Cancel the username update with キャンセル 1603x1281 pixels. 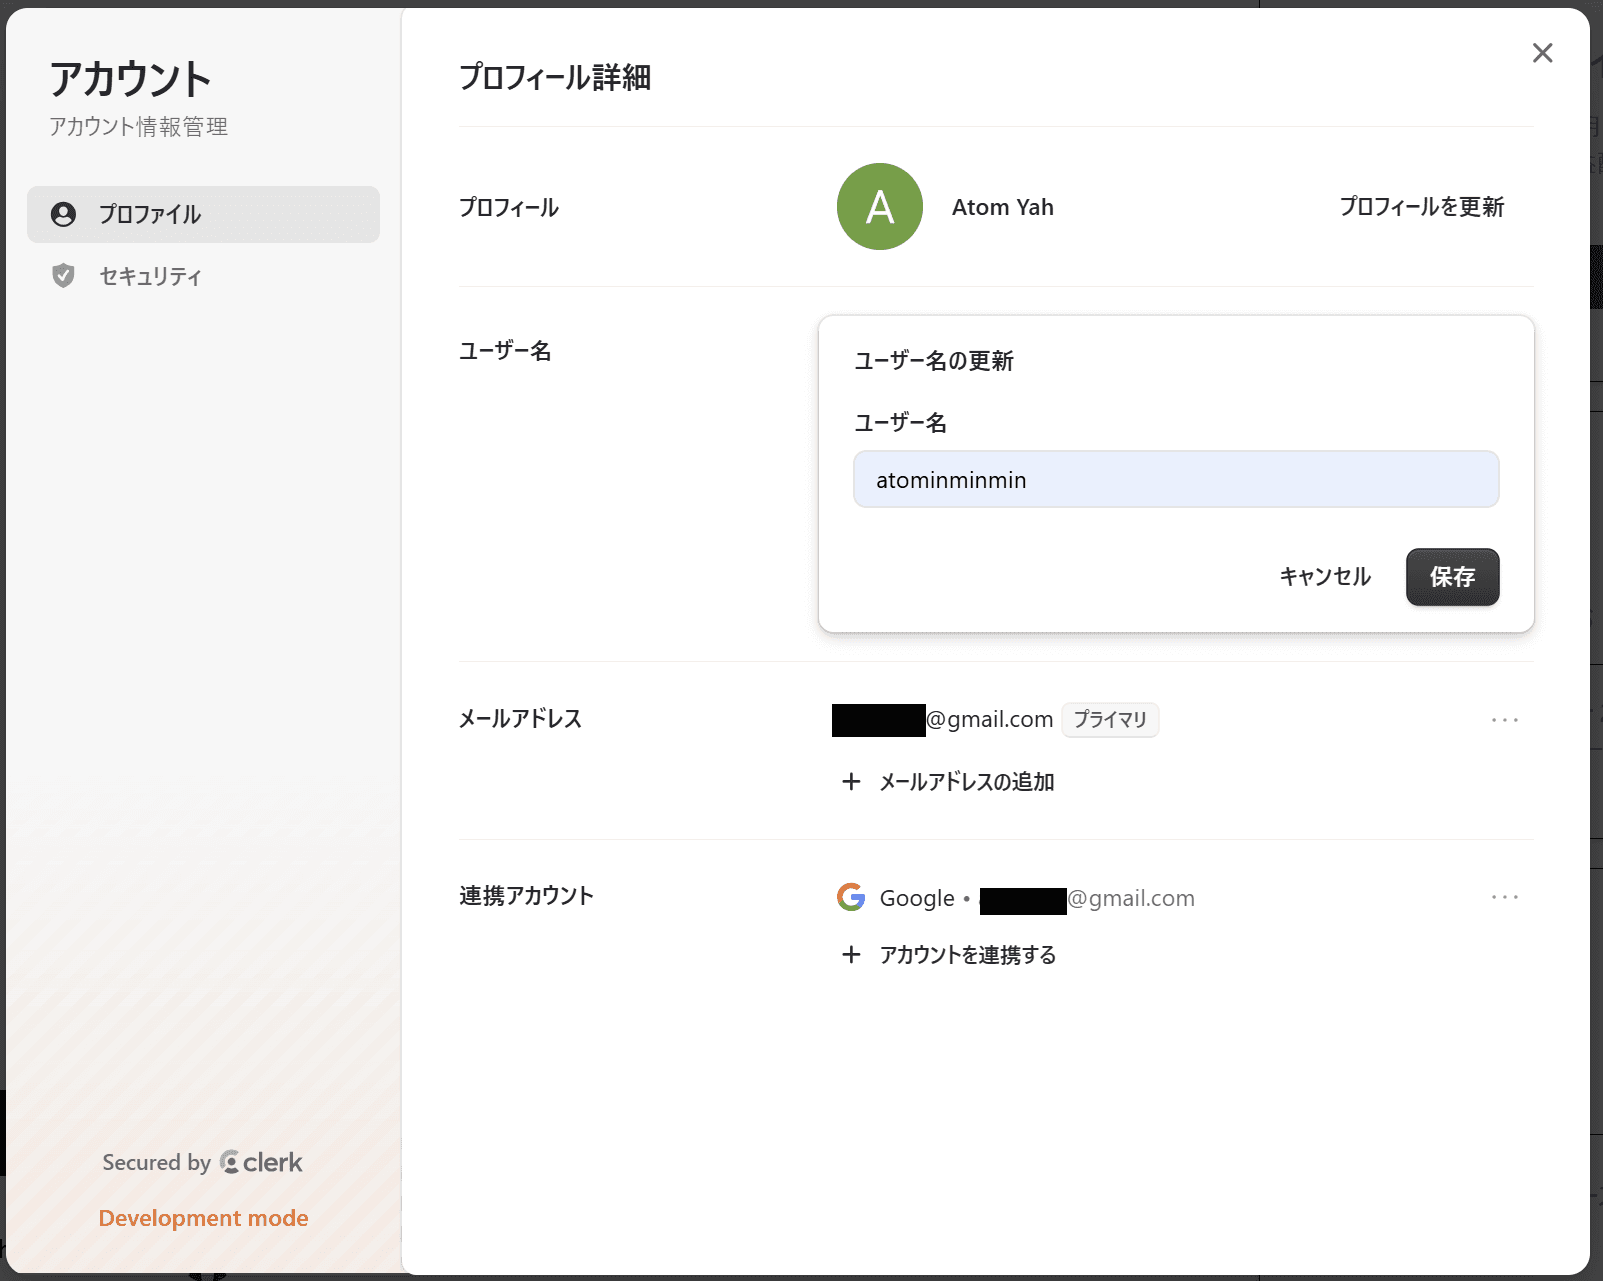1325,577
